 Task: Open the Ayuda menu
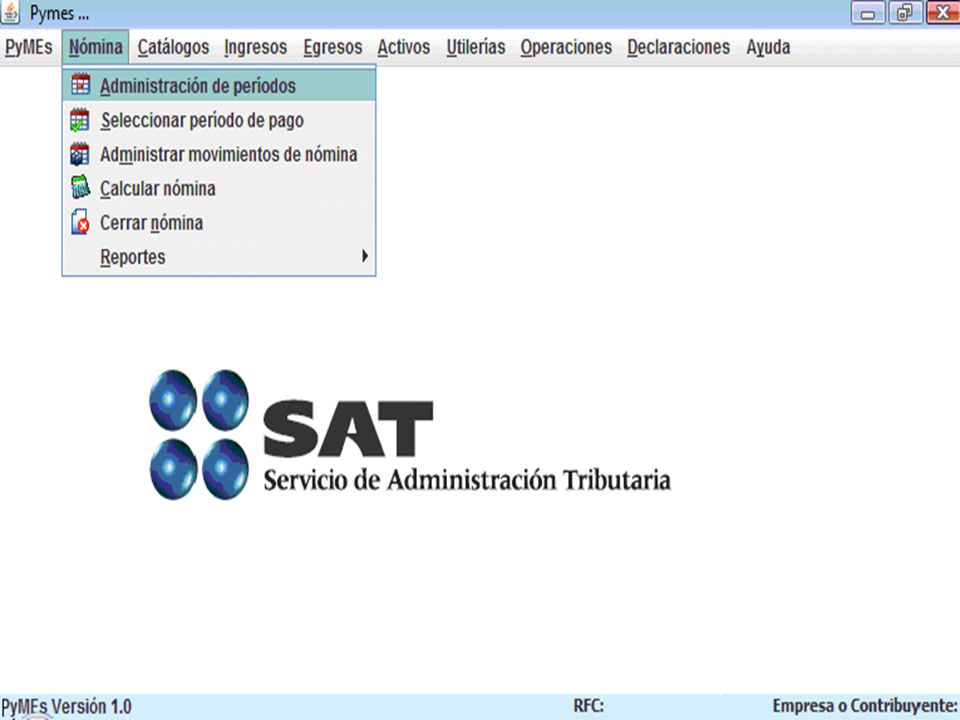(x=768, y=47)
